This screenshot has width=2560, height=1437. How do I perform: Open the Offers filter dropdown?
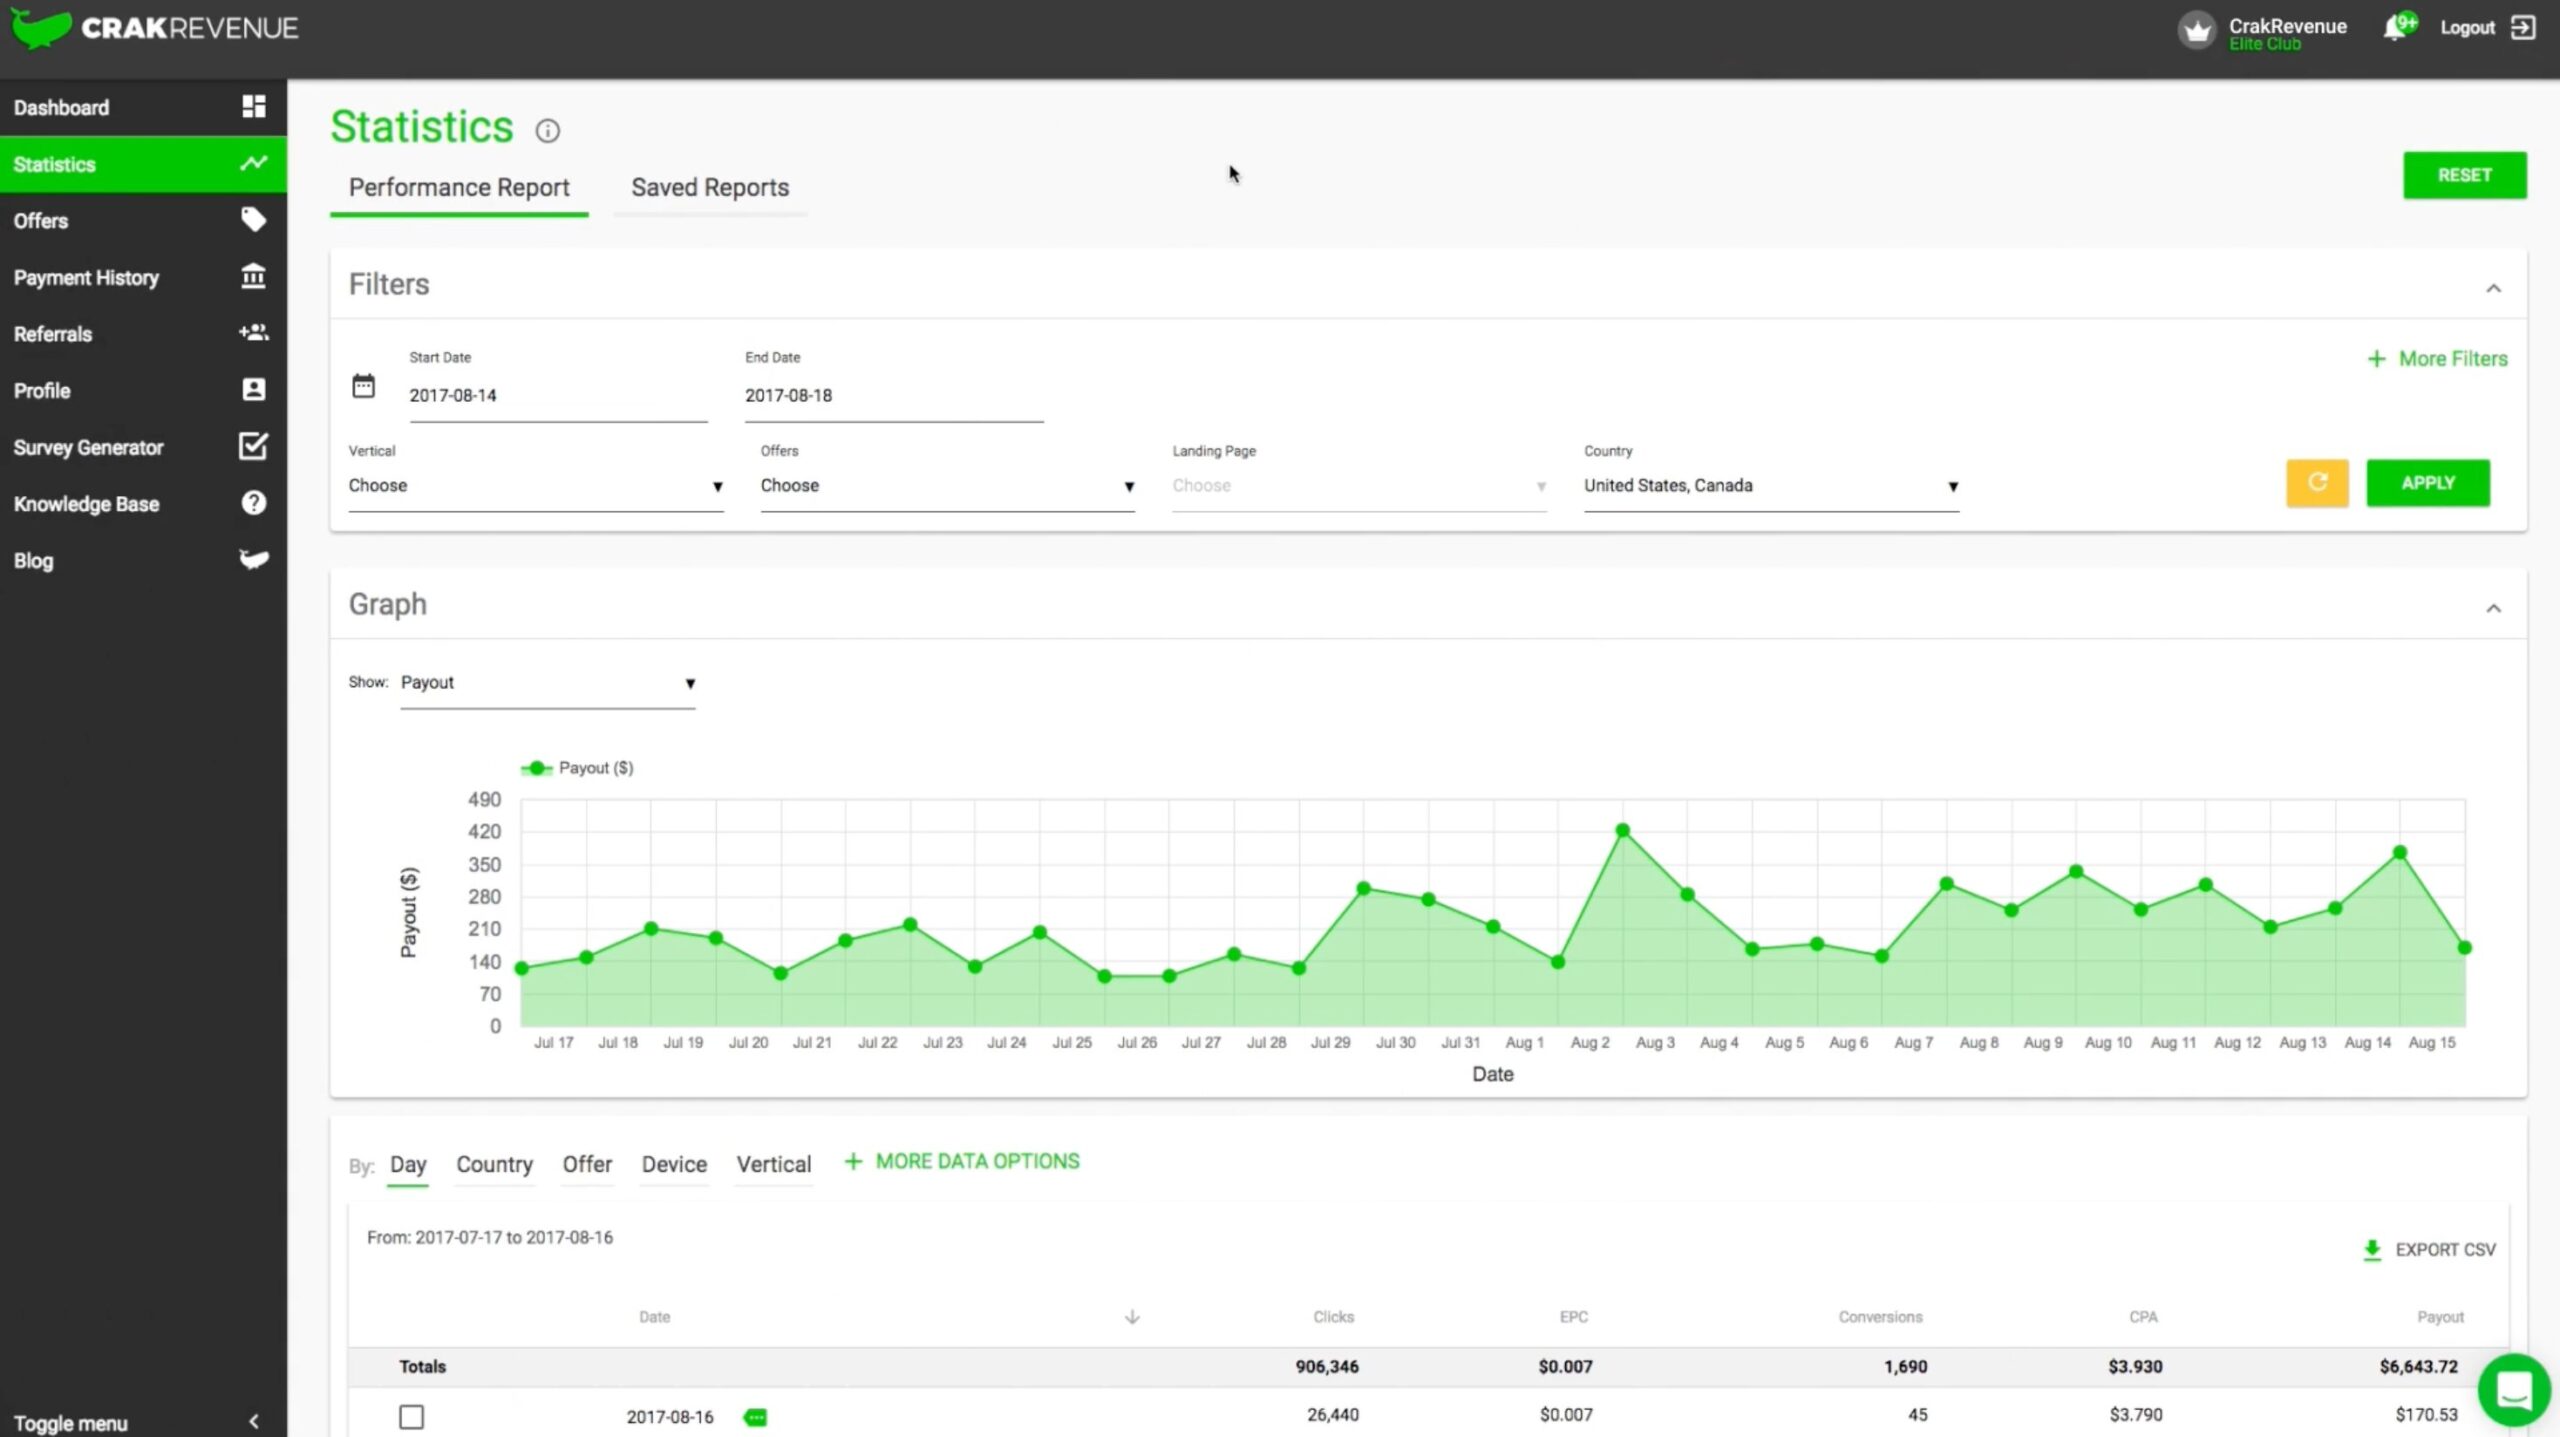point(948,486)
